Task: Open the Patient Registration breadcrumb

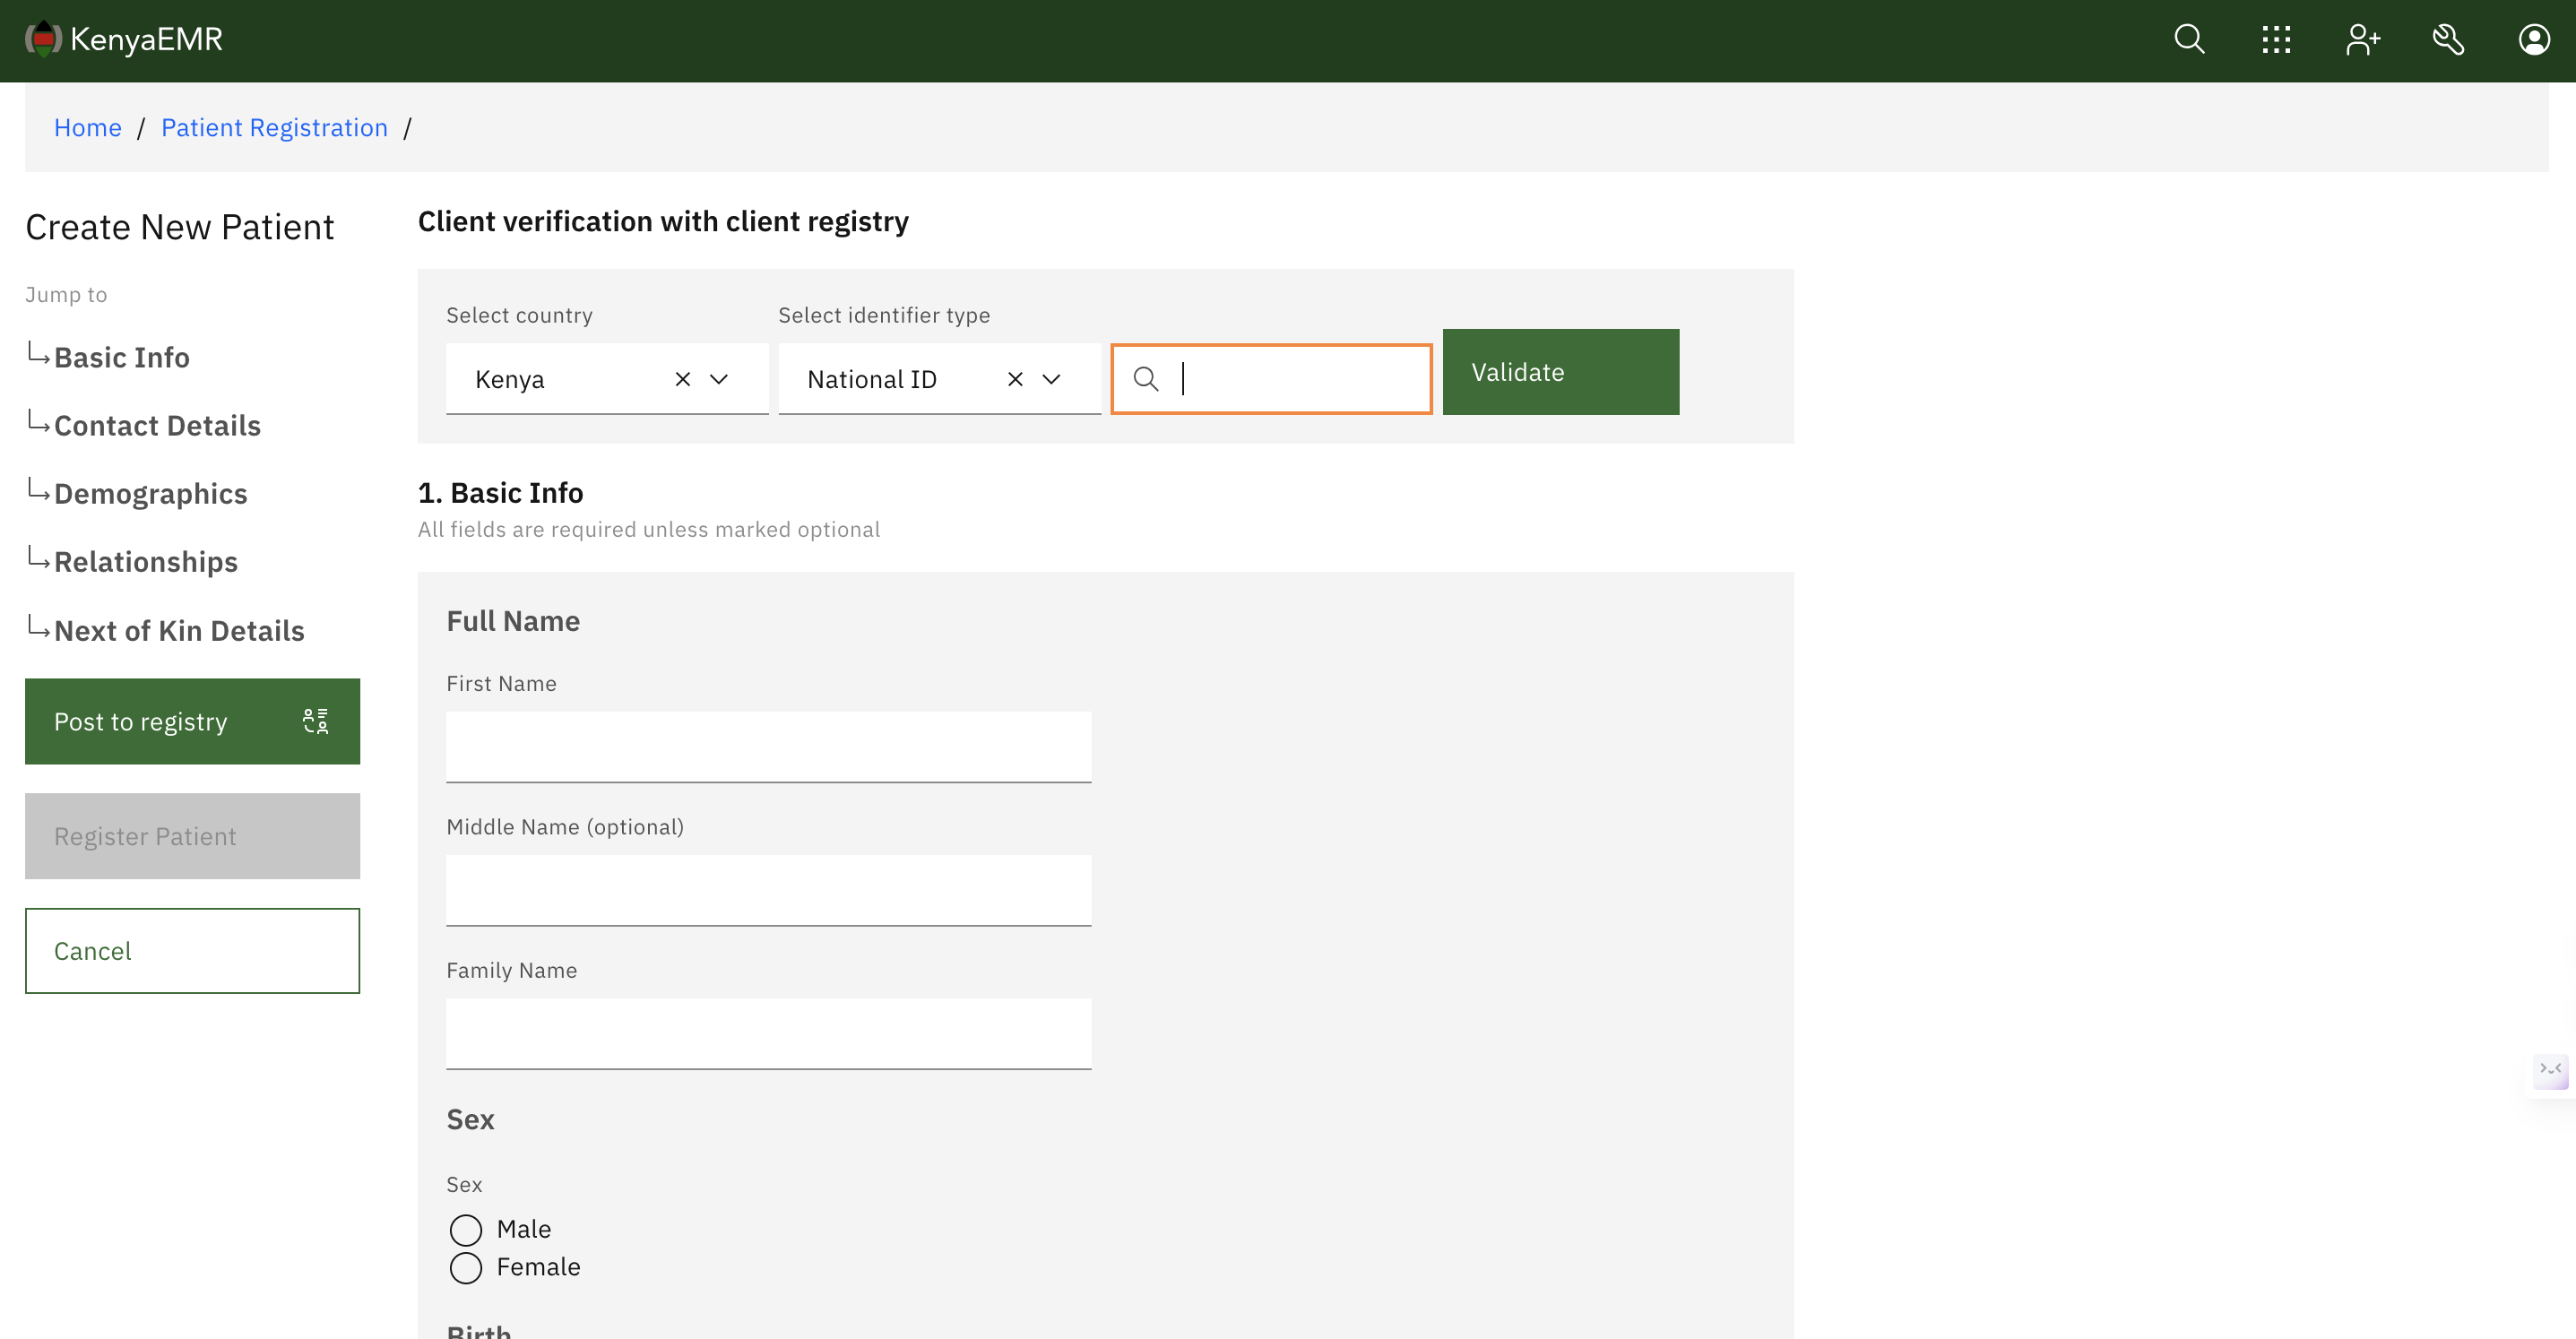Action: tap(274, 127)
